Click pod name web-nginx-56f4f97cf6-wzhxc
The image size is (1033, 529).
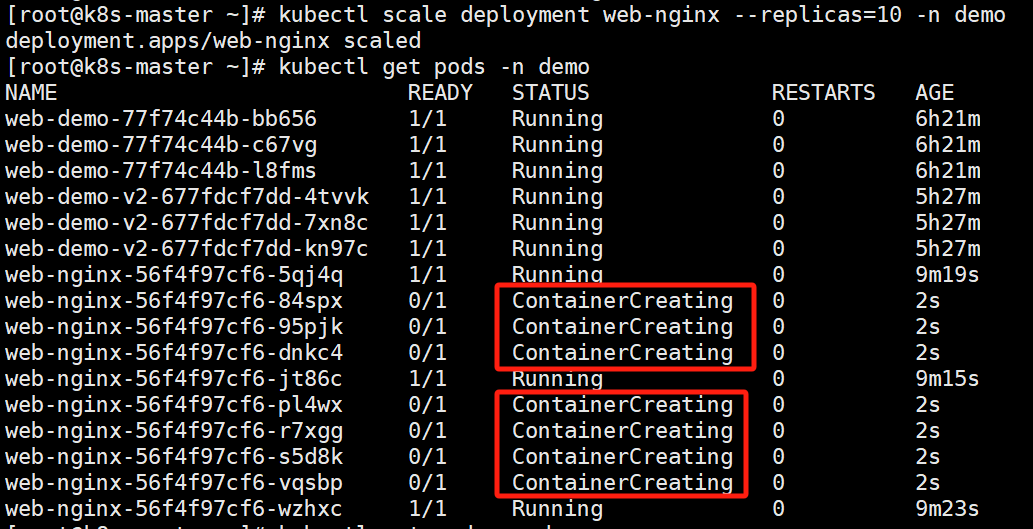(174, 509)
